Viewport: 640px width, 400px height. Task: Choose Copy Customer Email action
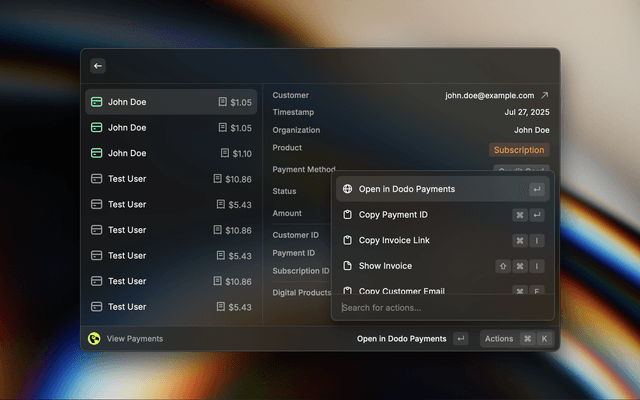click(x=442, y=289)
